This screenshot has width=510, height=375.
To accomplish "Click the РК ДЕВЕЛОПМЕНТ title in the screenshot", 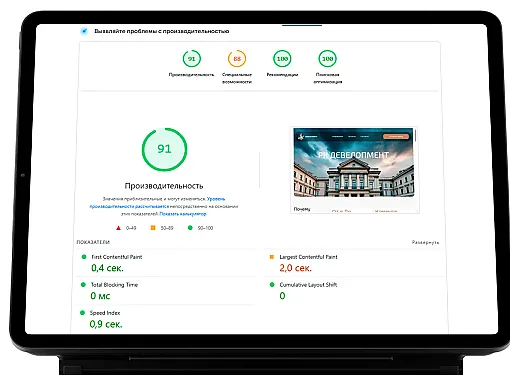I will tap(353, 155).
